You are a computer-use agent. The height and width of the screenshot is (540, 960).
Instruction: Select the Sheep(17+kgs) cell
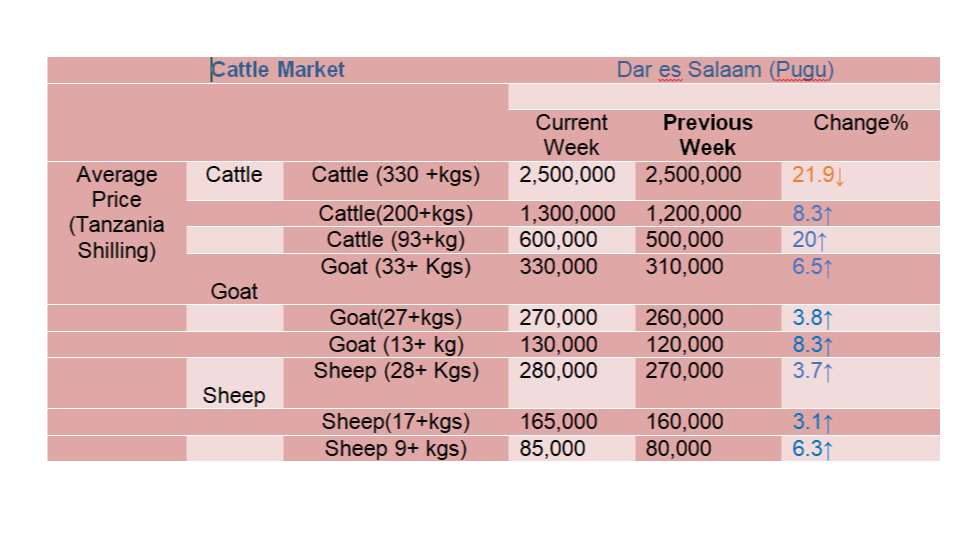pyautogui.click(x=396, y=422)
